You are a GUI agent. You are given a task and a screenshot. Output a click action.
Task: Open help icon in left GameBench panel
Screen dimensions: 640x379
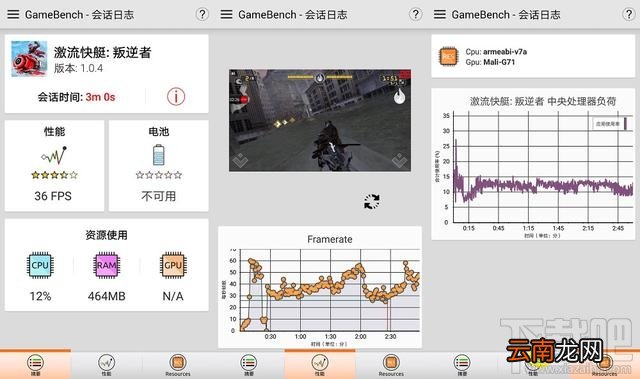[x=202, y=15]
